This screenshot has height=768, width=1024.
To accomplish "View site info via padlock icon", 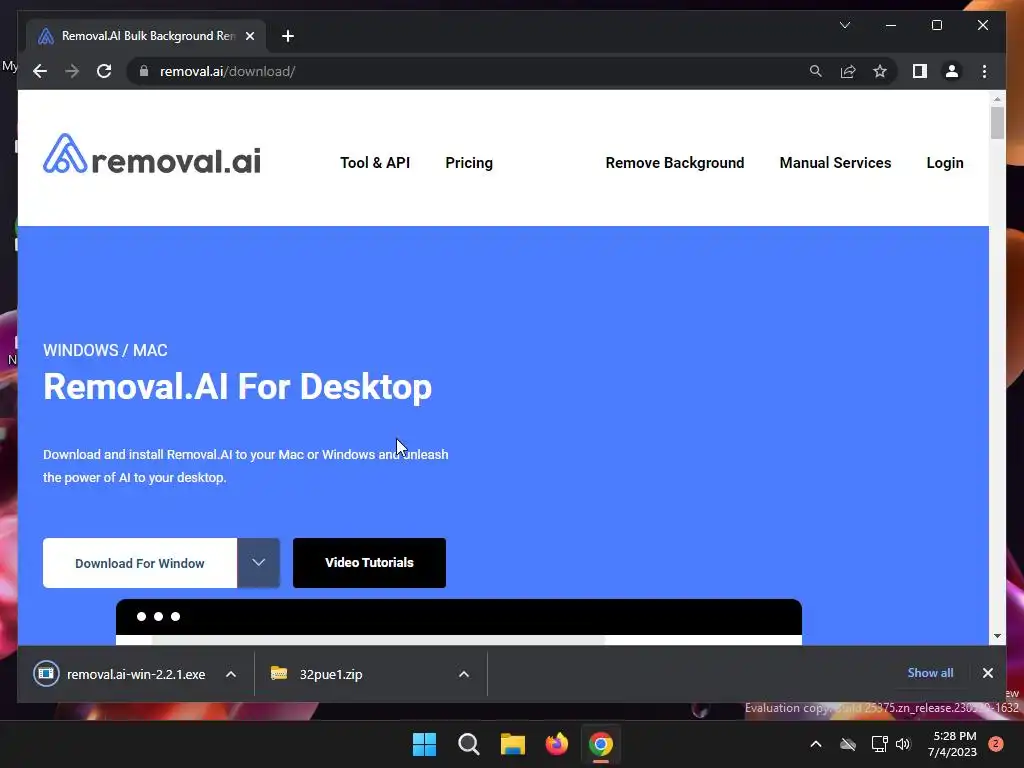I will coord(144,71).
